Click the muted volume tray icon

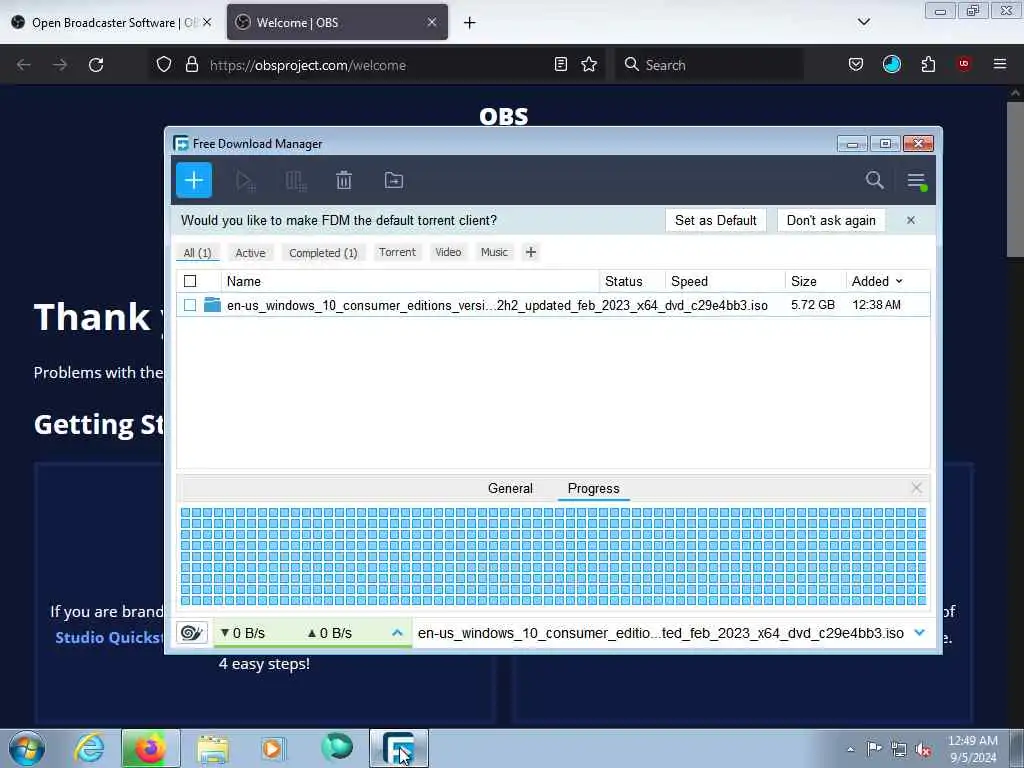[x=923, y=749]
